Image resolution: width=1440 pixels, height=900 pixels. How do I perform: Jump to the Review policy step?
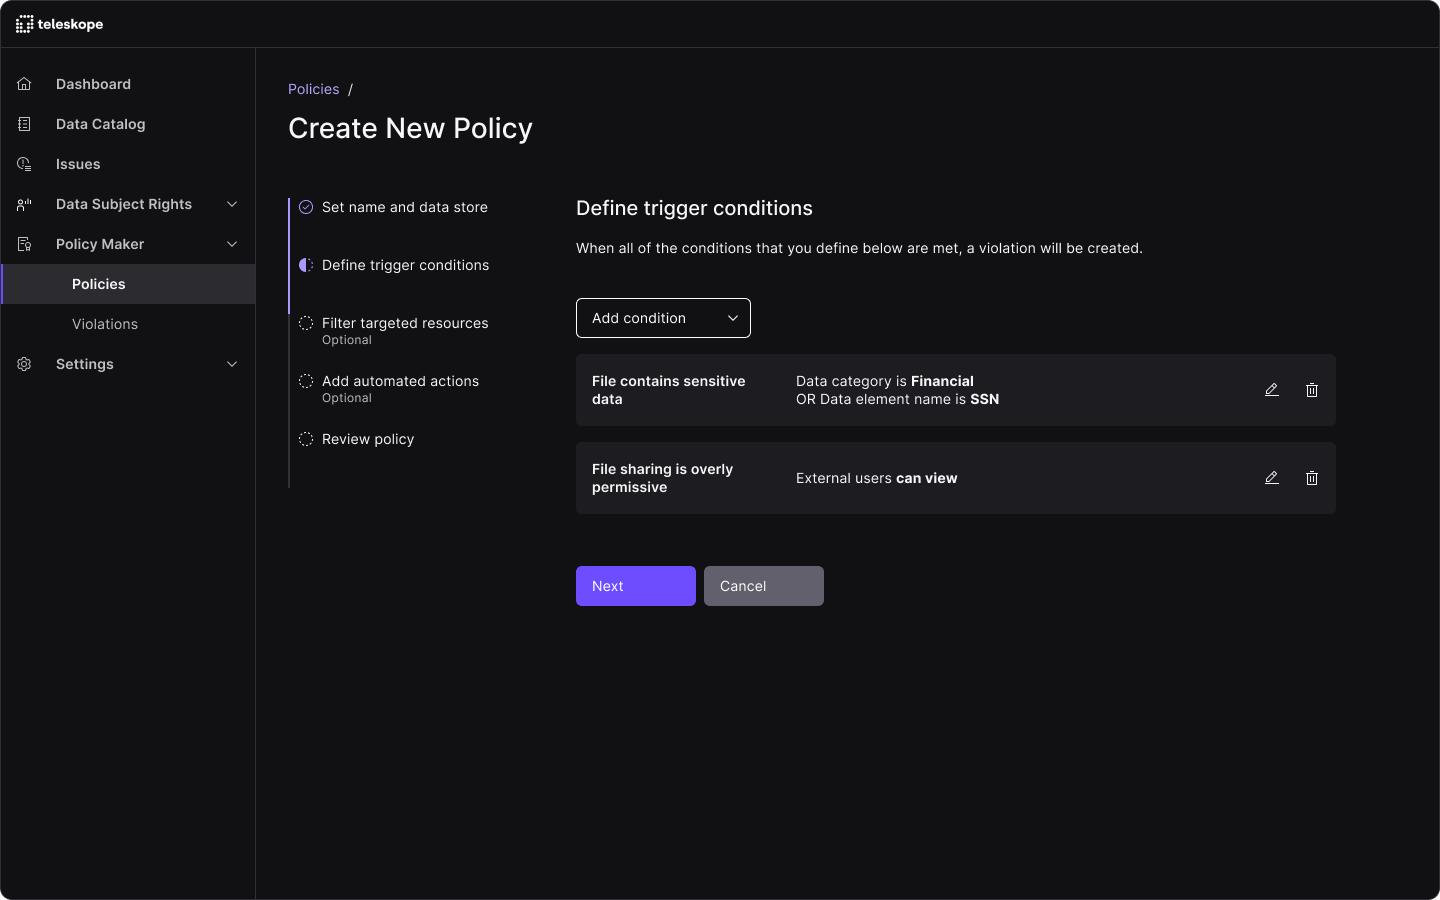click(368, 439)
